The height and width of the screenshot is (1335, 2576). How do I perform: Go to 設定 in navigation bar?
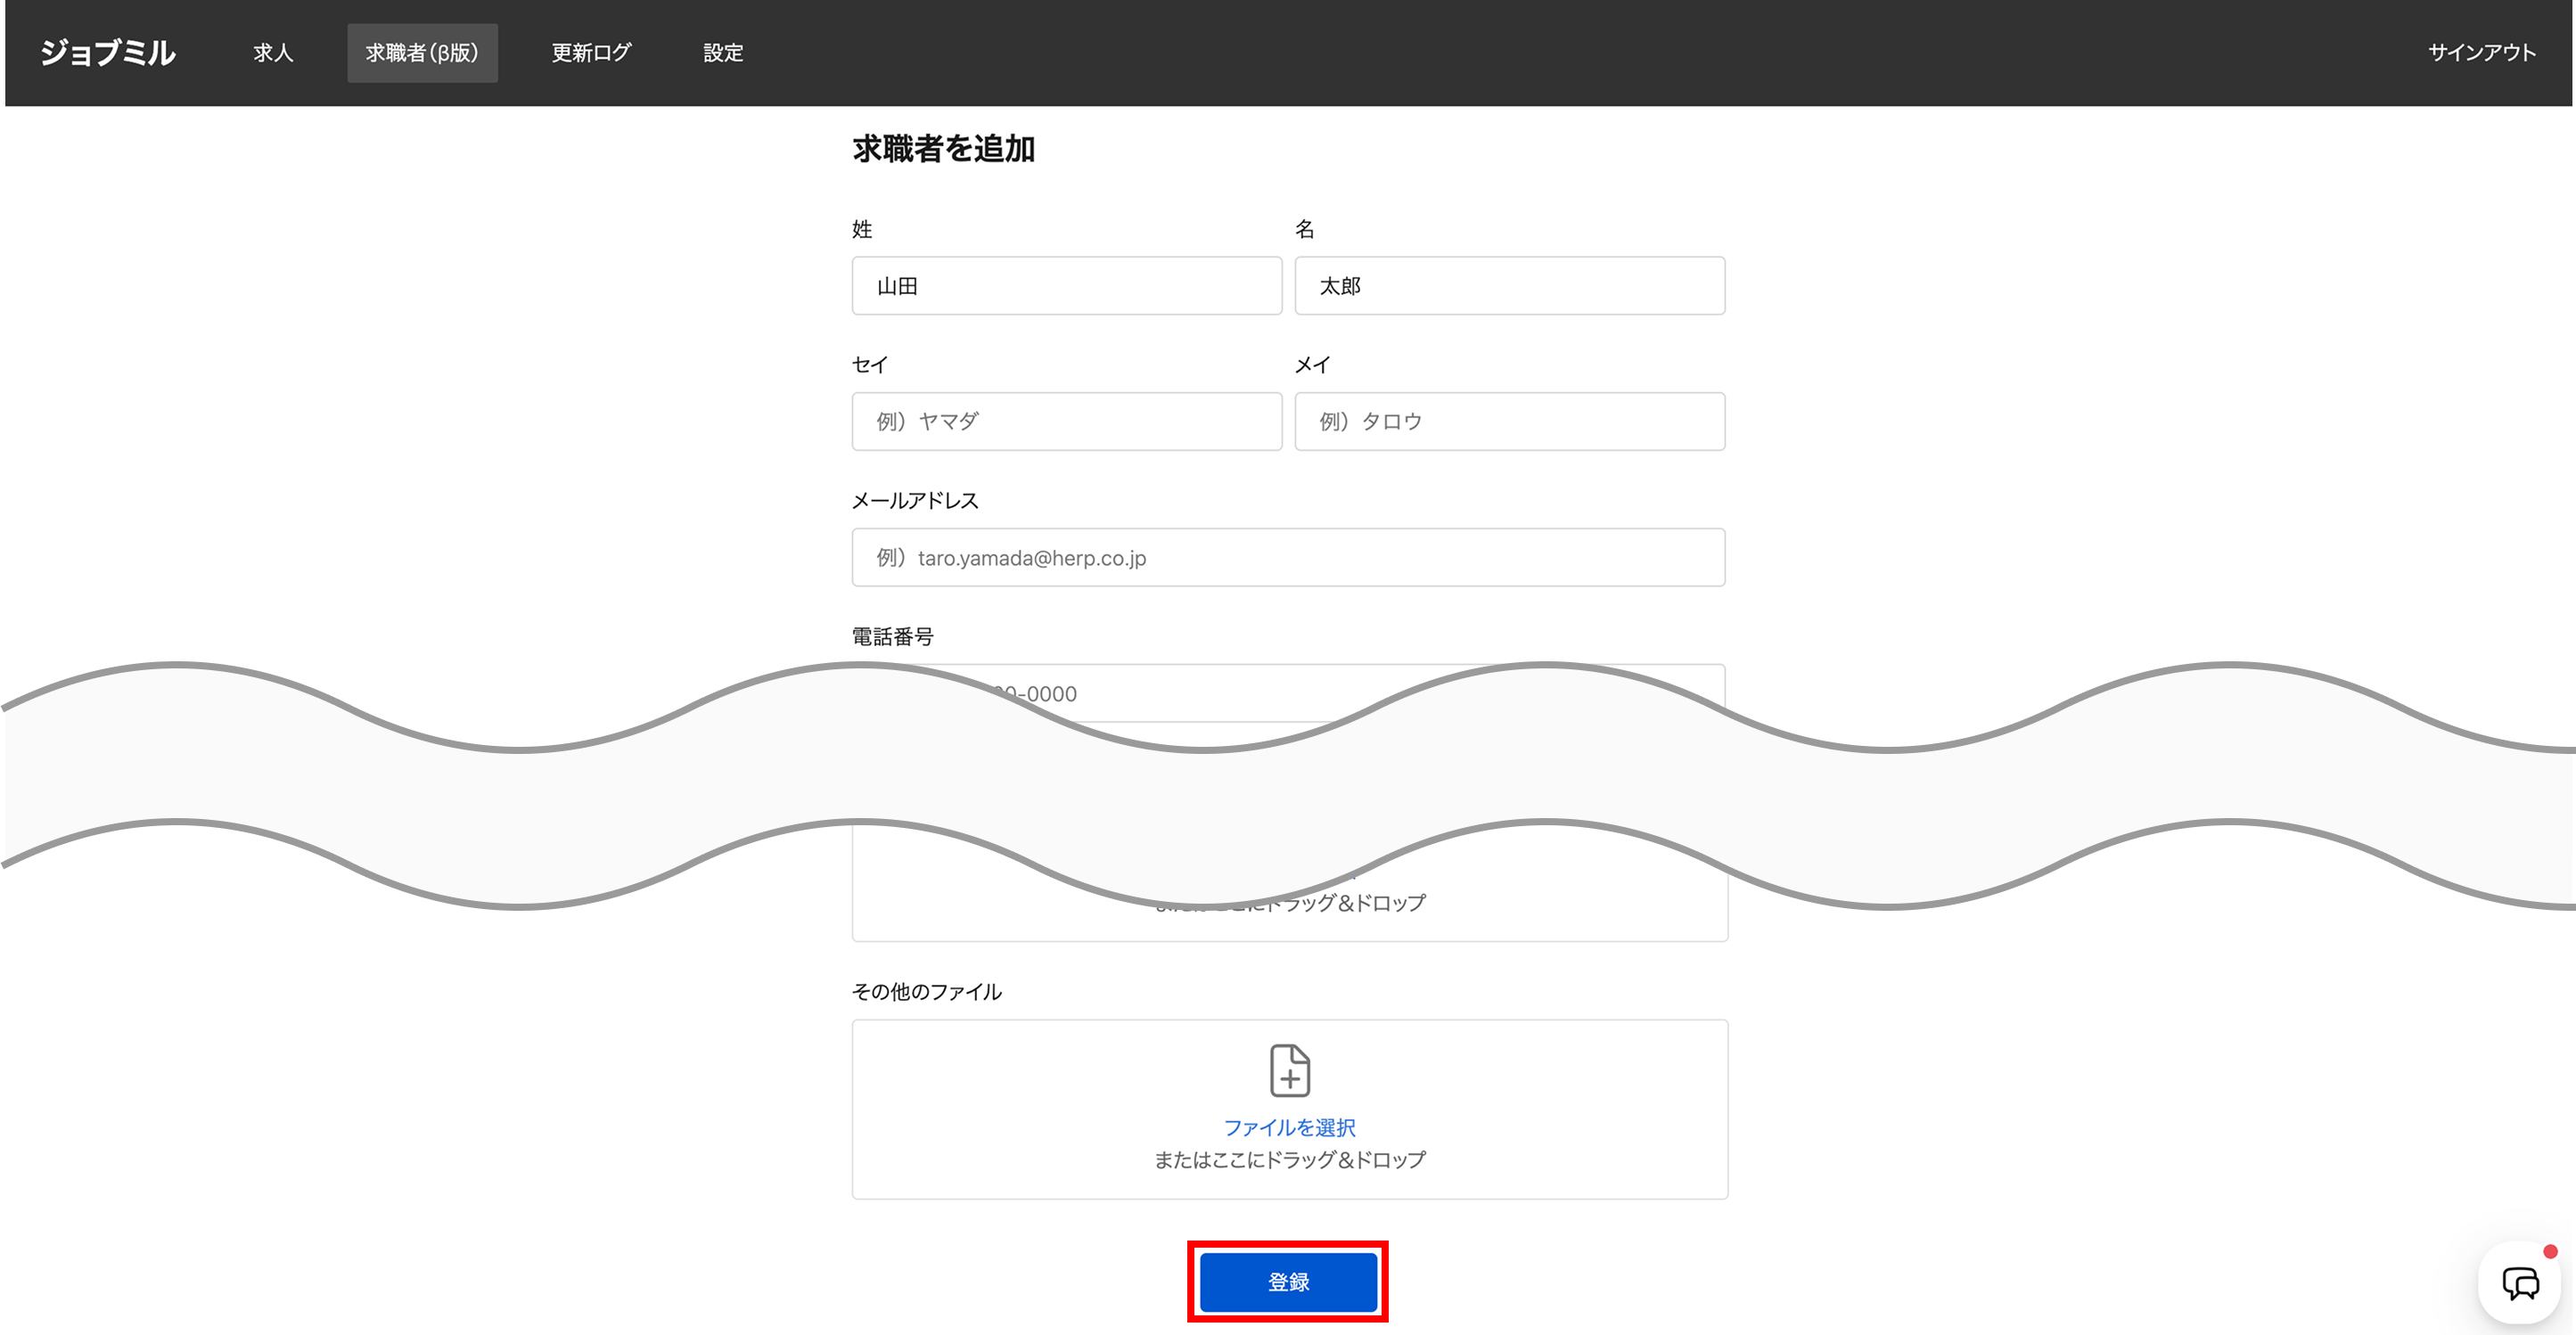click(723, 52)
